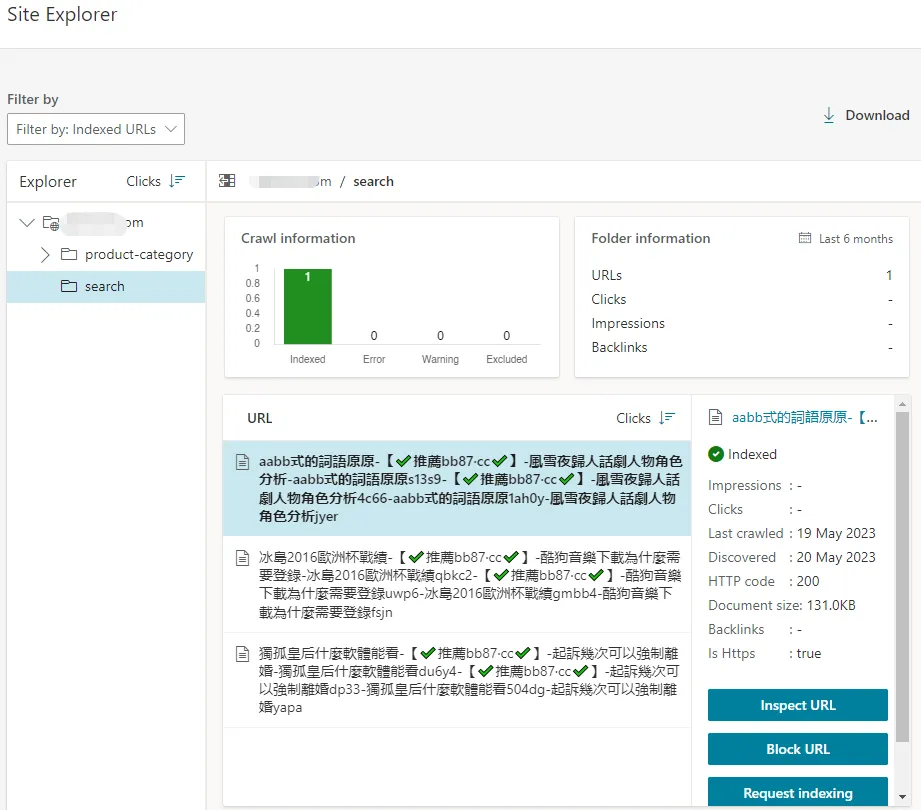Click the product-category folder icon
This screenshot has width=921, height=810.
69,255
